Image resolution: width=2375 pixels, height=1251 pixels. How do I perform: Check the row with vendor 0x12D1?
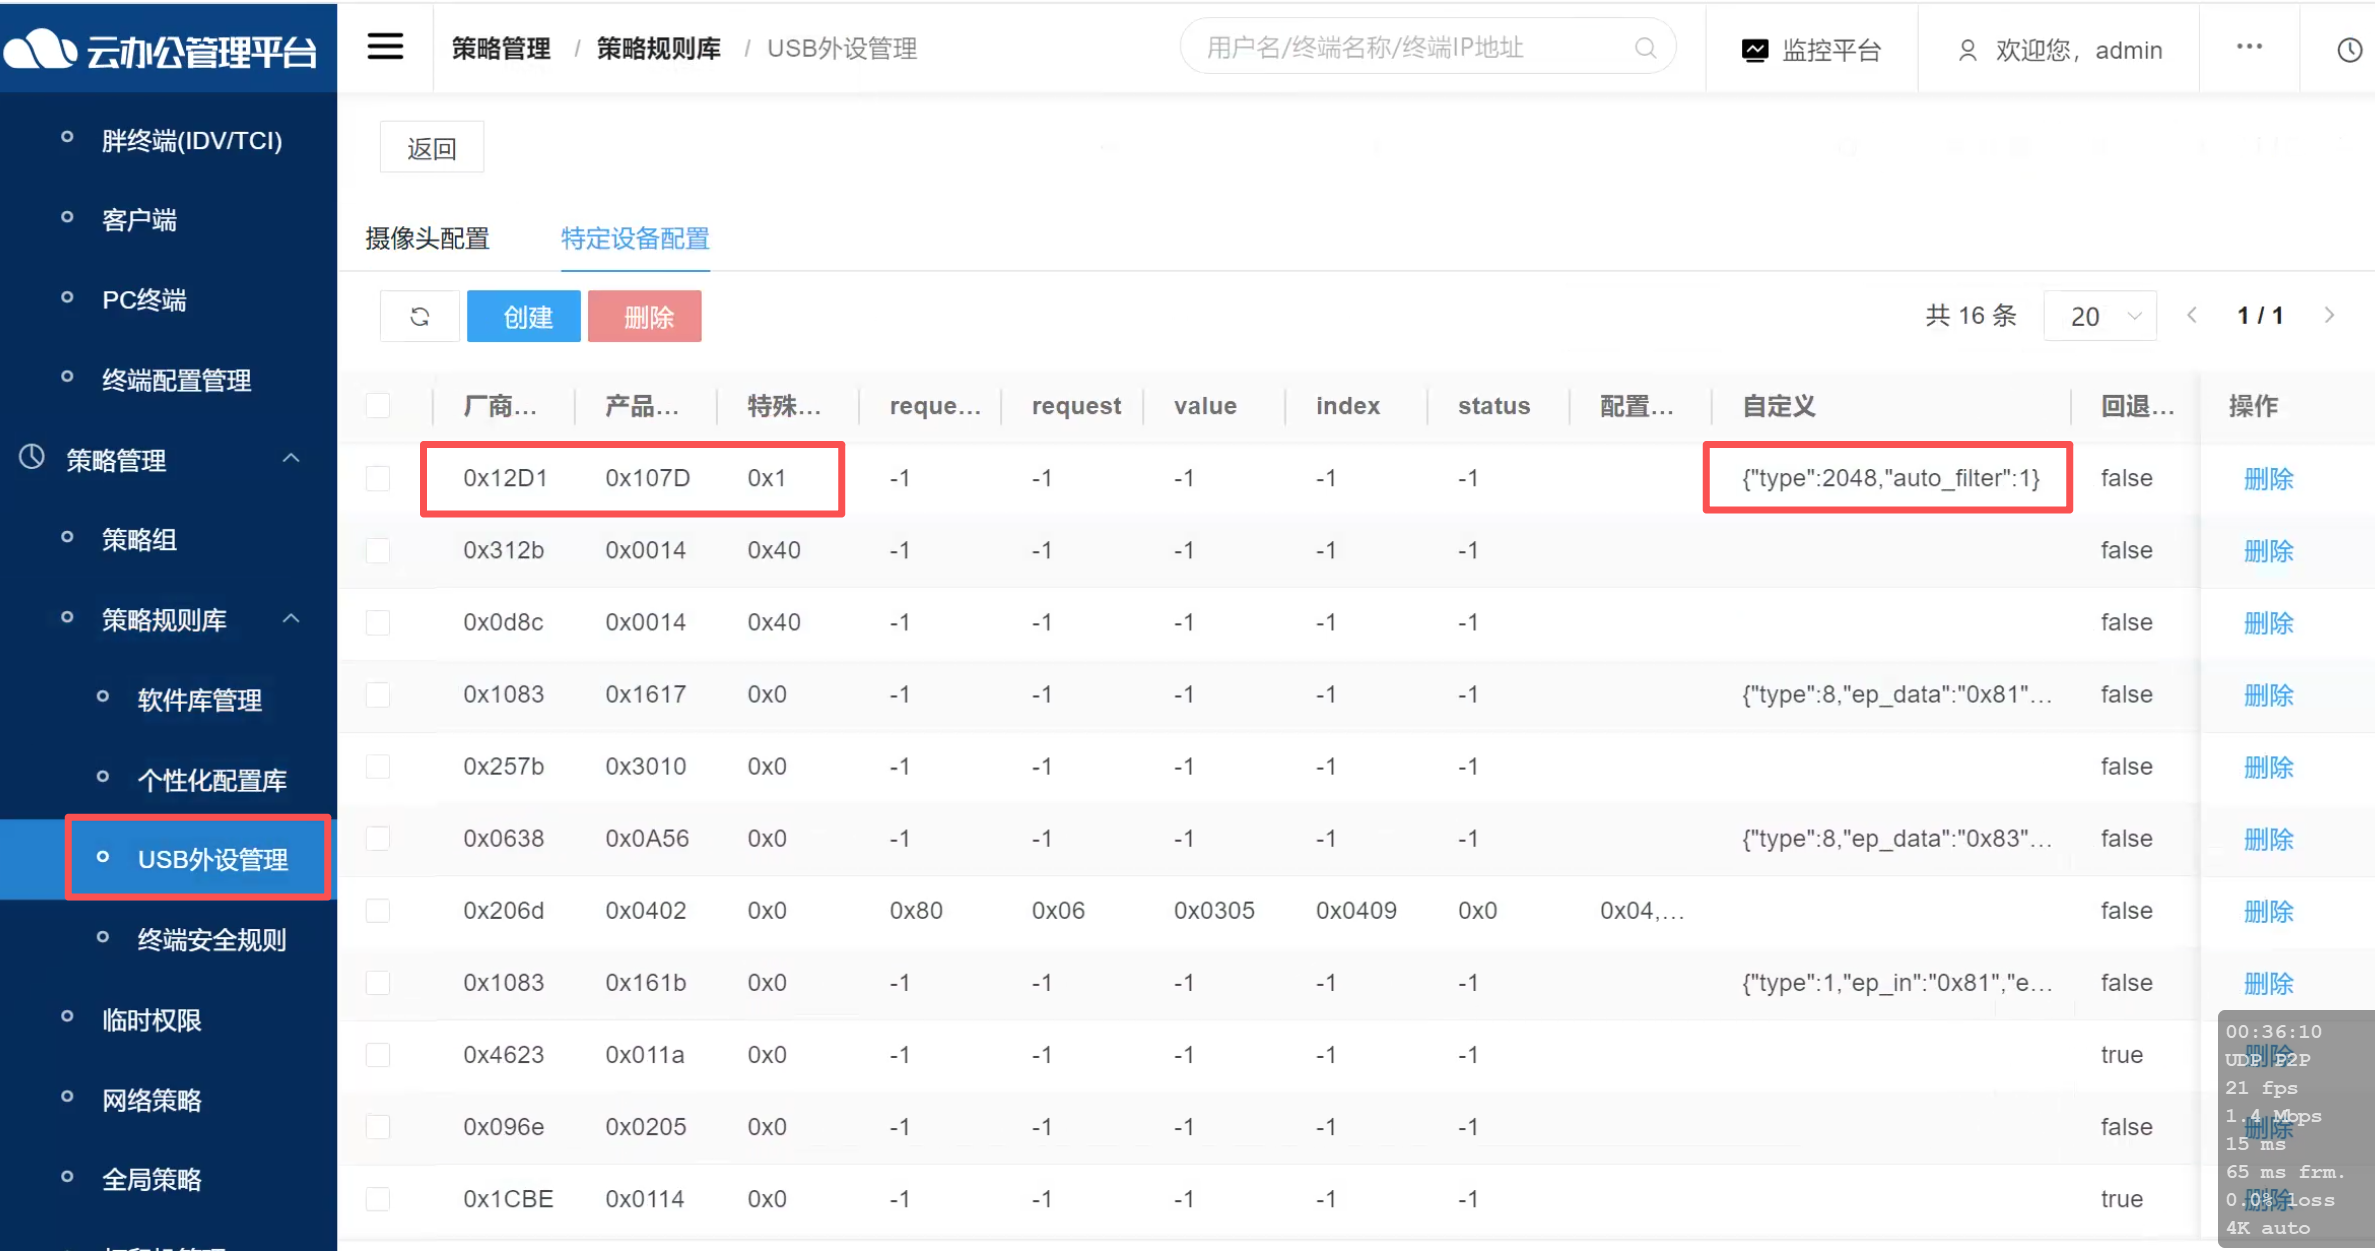378,478
